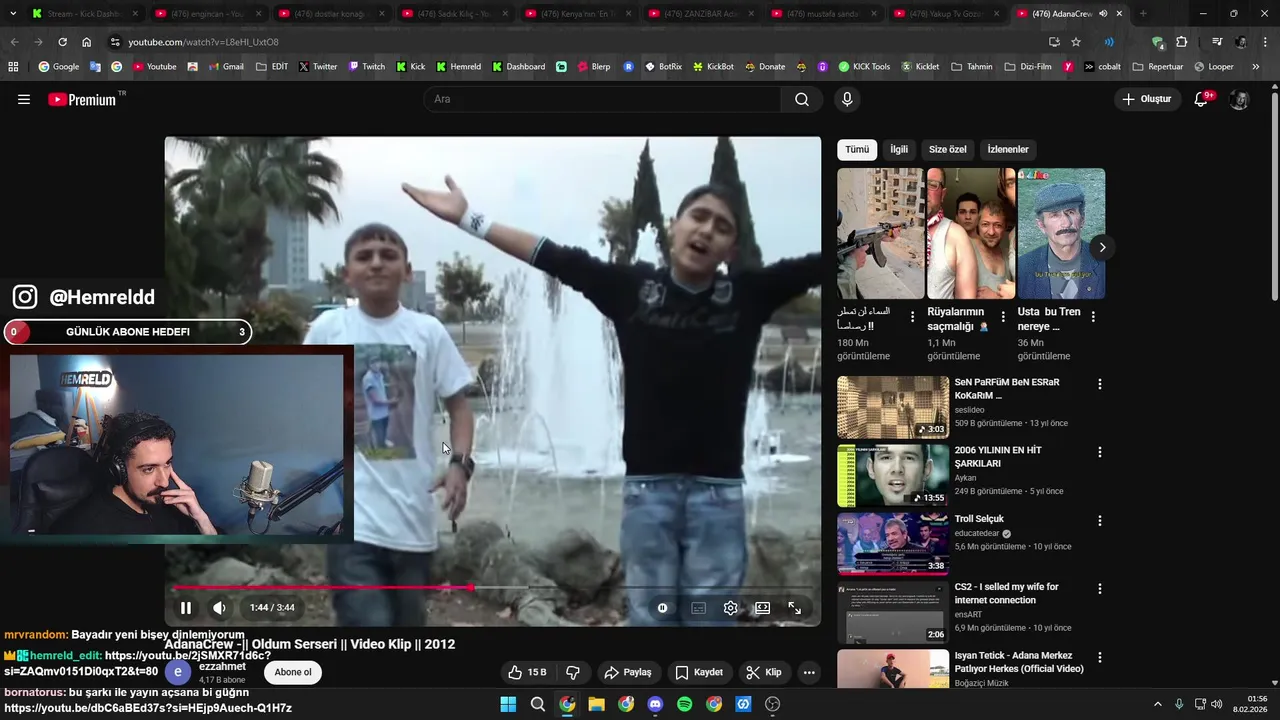1280x720 pixels.
Task: Open options for Rüyalarımın saçmalığı Short
Action: 1003,317
